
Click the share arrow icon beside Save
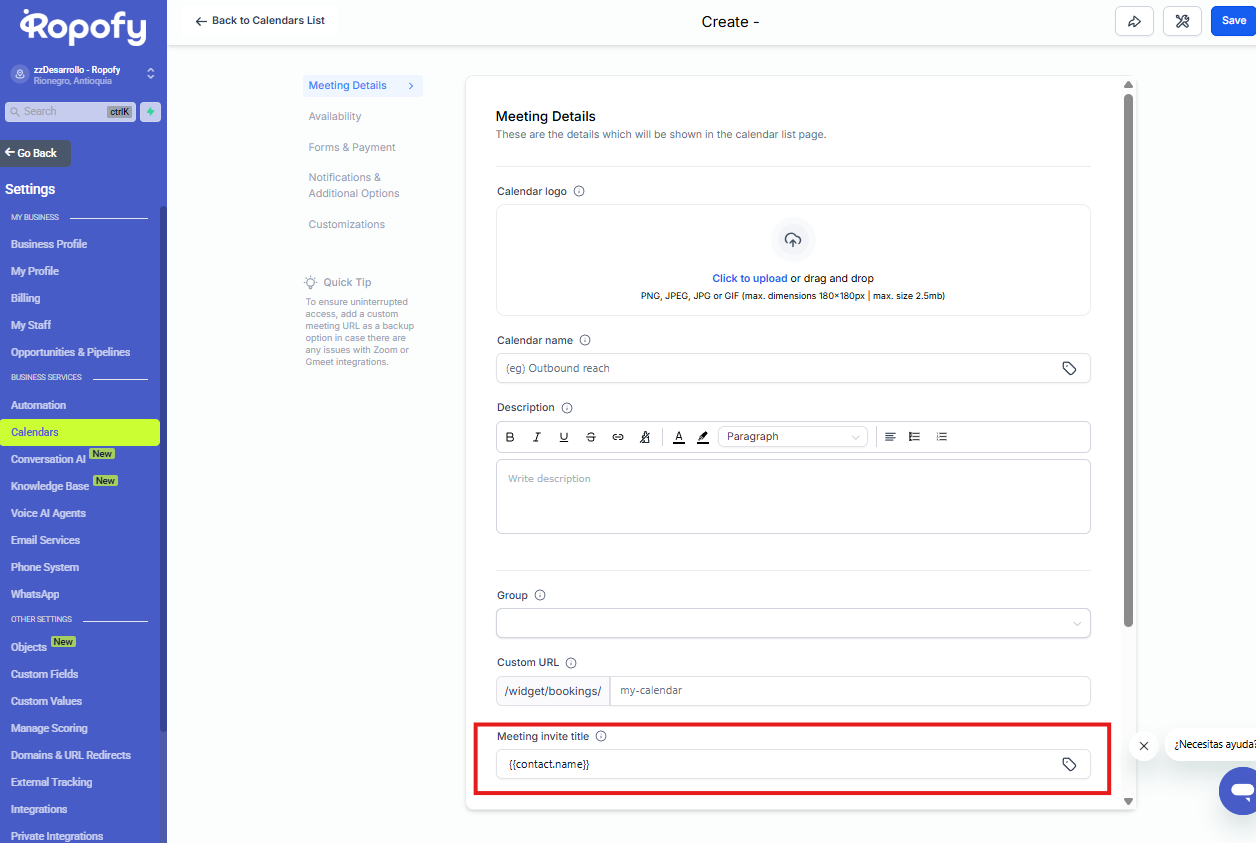pos(1134,21)
